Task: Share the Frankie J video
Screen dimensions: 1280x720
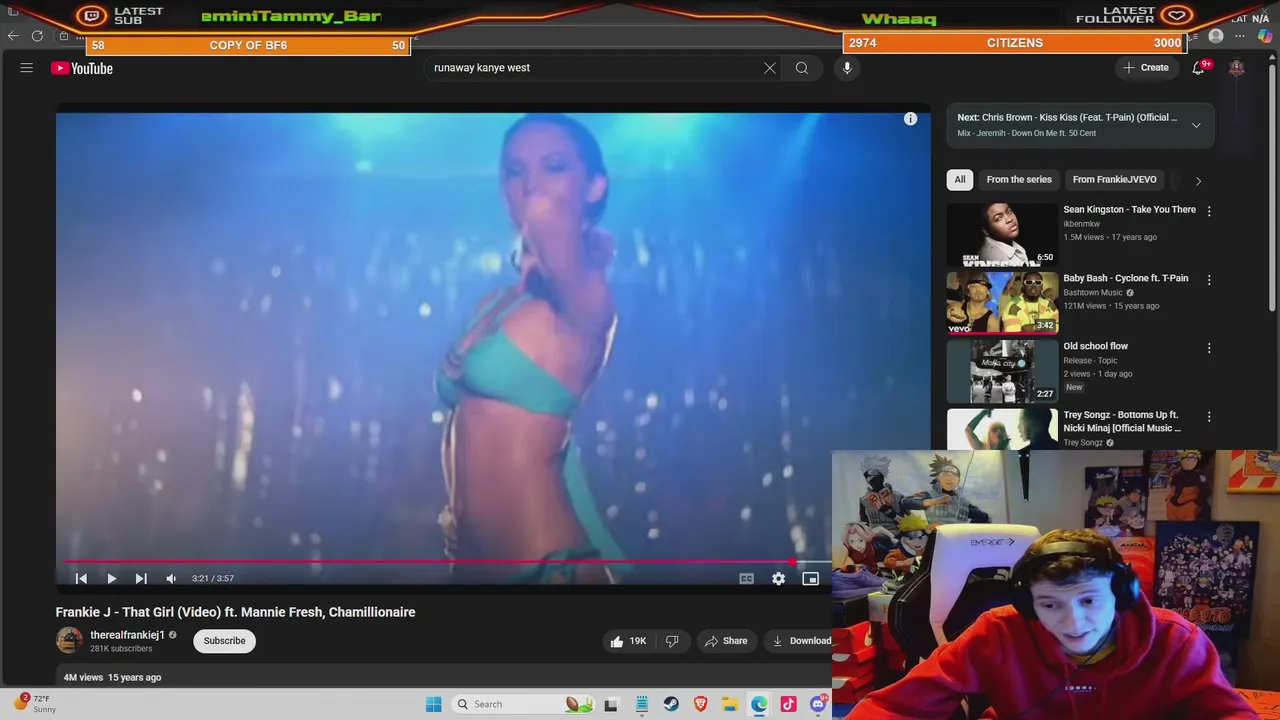Action: (726, 641)
